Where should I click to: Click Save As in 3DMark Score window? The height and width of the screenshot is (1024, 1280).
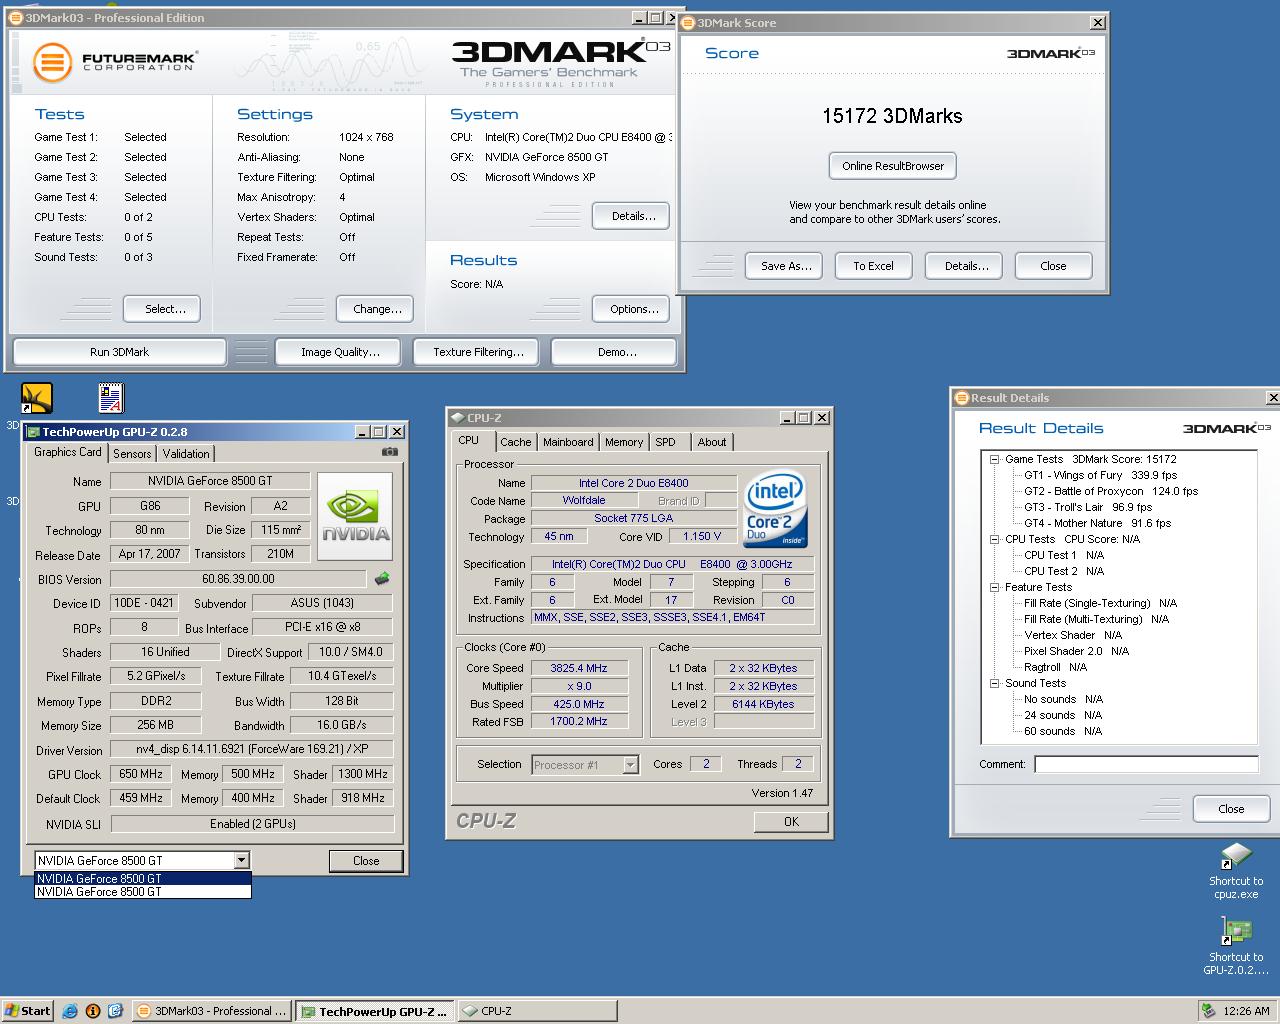pyautogui.click(x=785, y=266)
